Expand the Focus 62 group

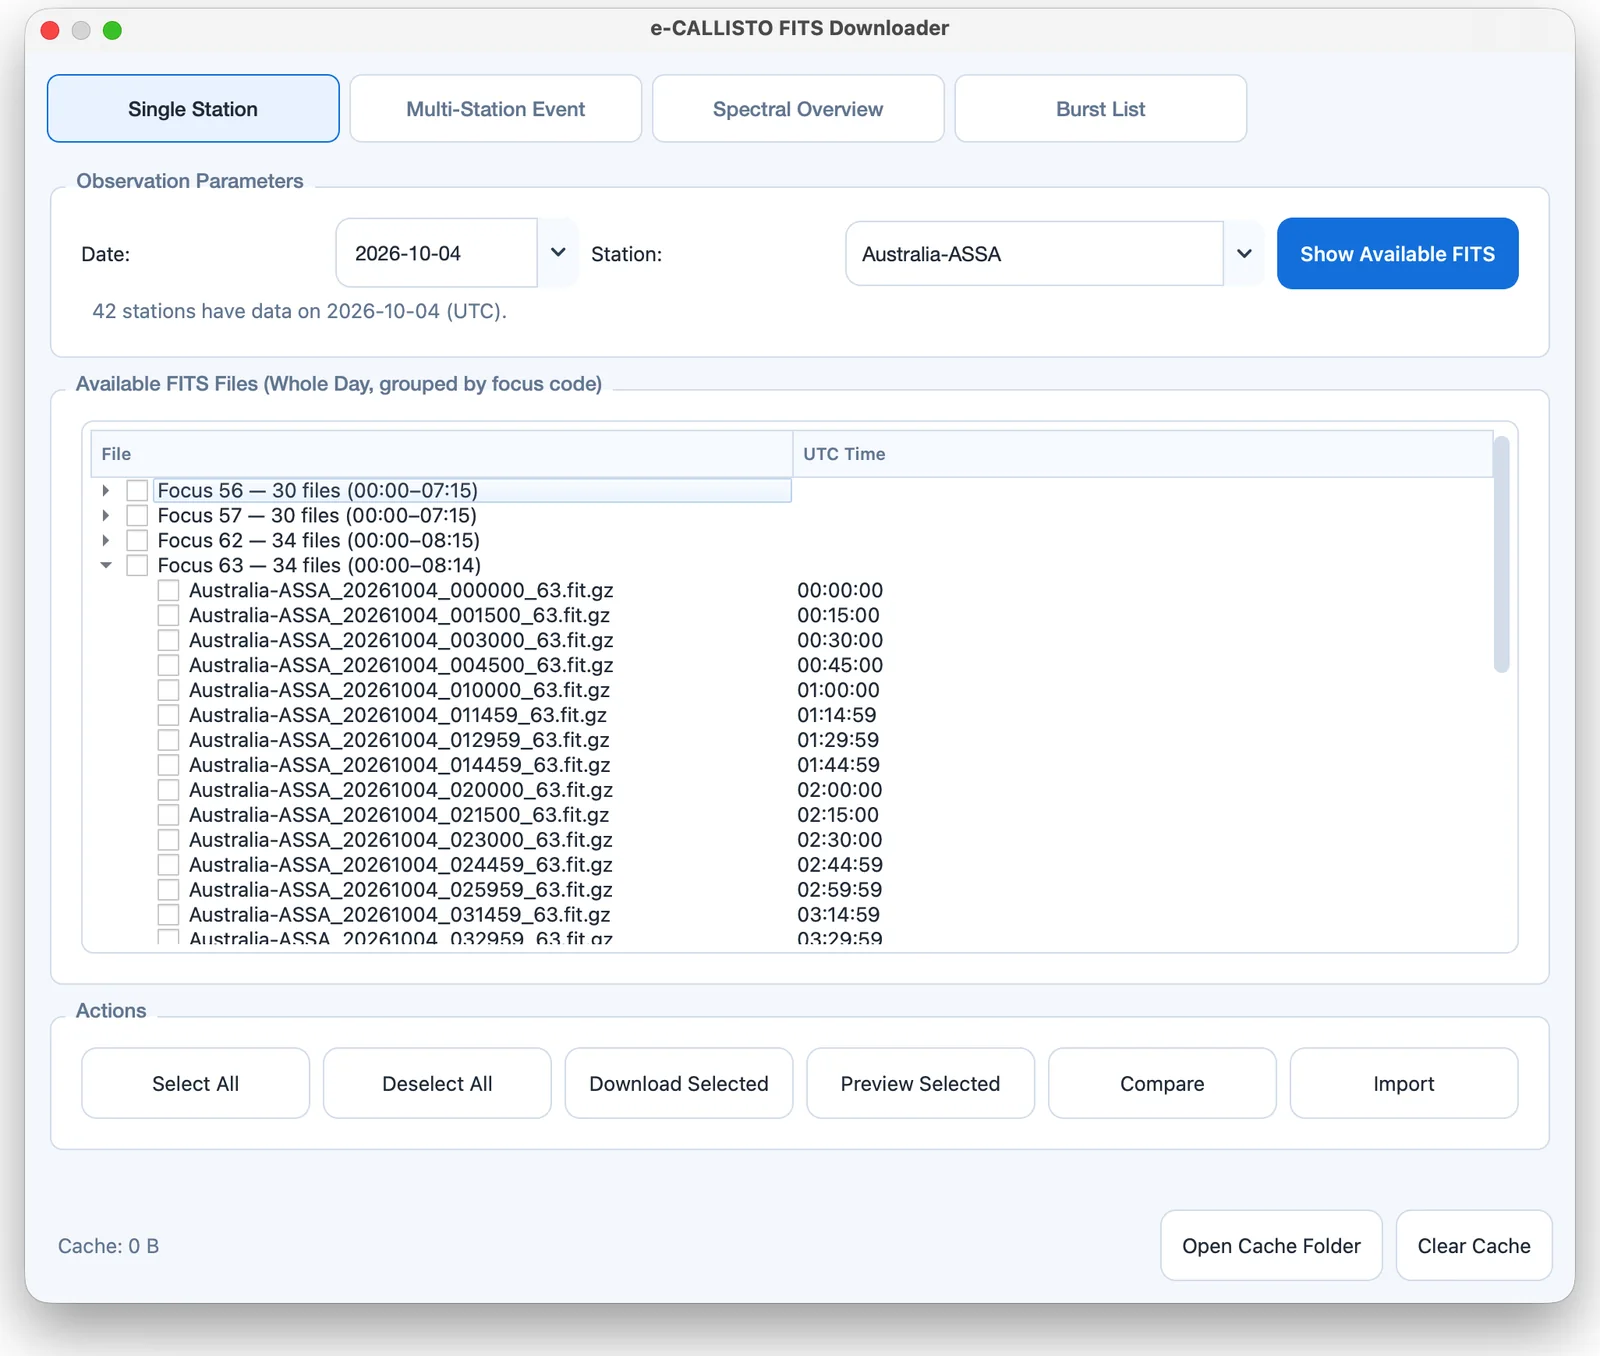106,541
